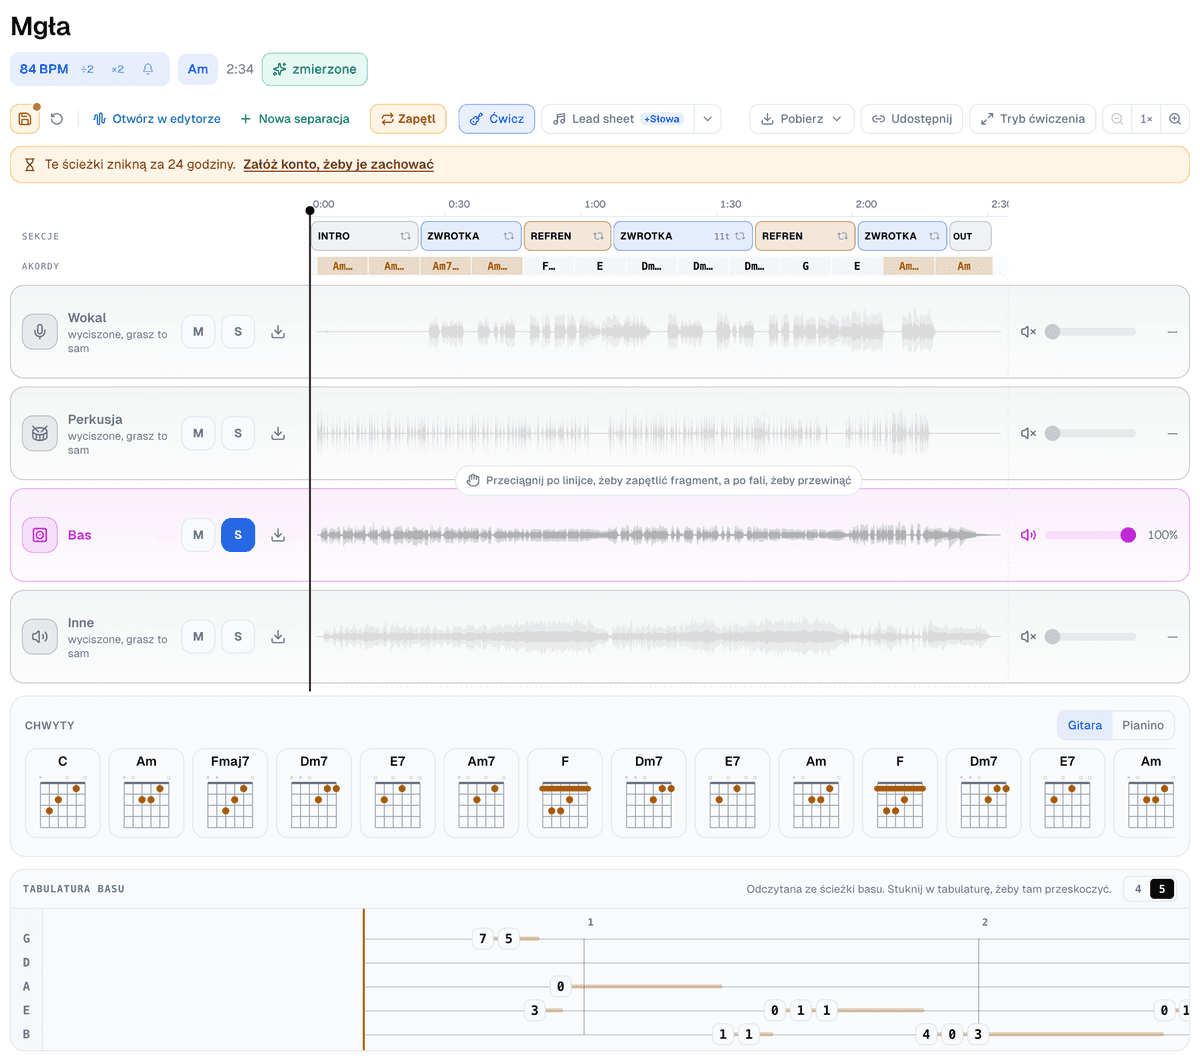Click Otwórz w edytorze
Image resolution: width=1200 pixels, height=1061 pixels.
click(157, 119)
